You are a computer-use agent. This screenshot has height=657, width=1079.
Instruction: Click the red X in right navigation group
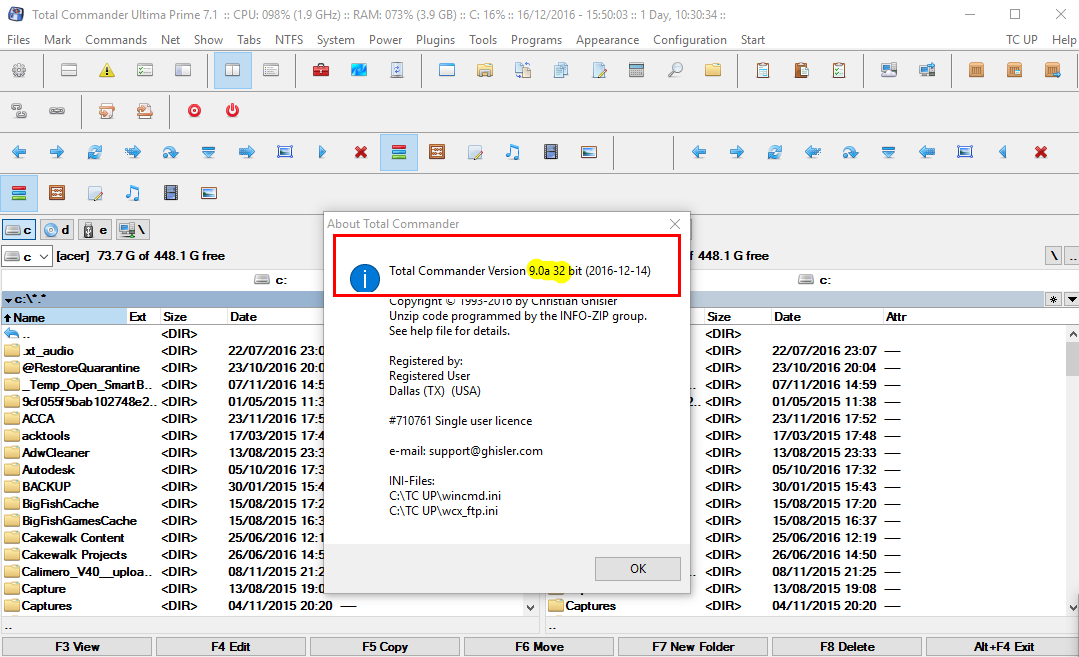coord(1040,152)
